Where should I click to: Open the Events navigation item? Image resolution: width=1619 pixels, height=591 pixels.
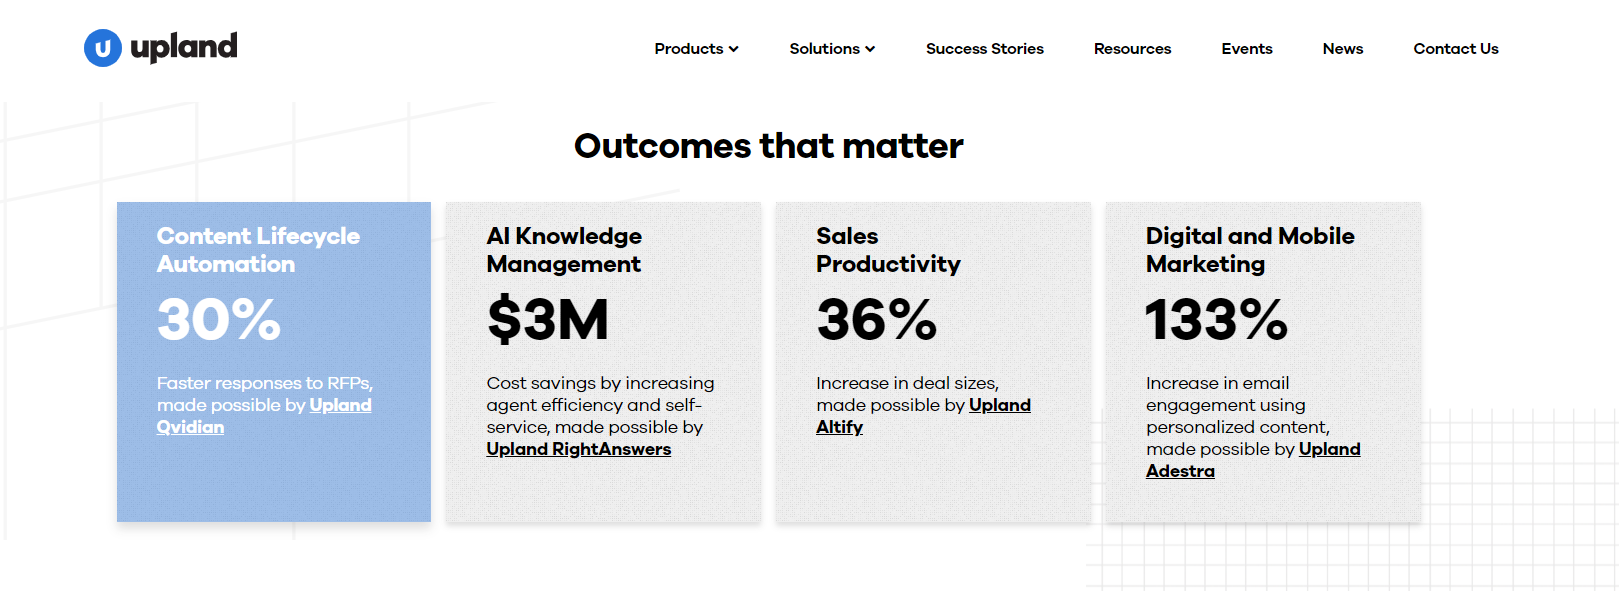1246,48
